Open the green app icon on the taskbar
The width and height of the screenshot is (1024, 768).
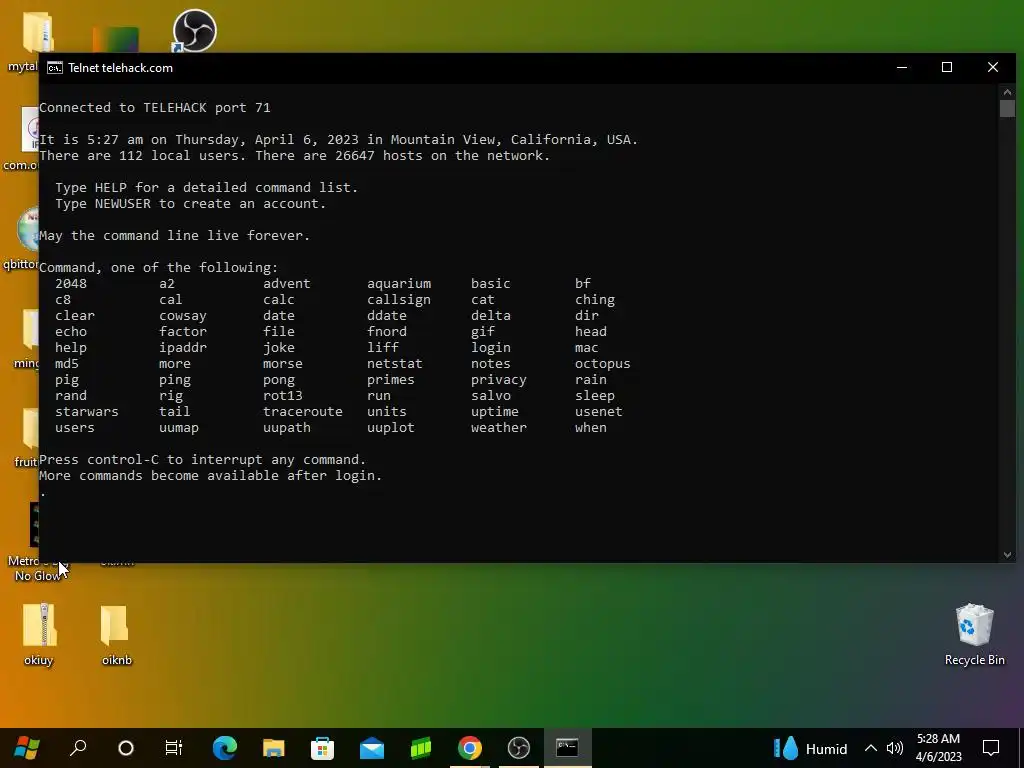(x=421, y=748)
